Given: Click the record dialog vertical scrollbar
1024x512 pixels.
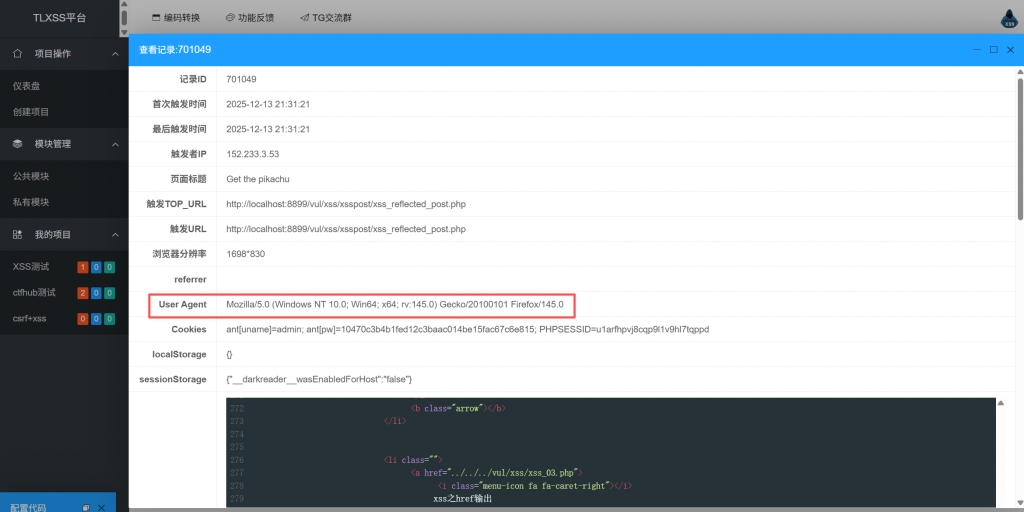Looking at the screenshot, I should pyautogui.click(x=1021, y=148).
